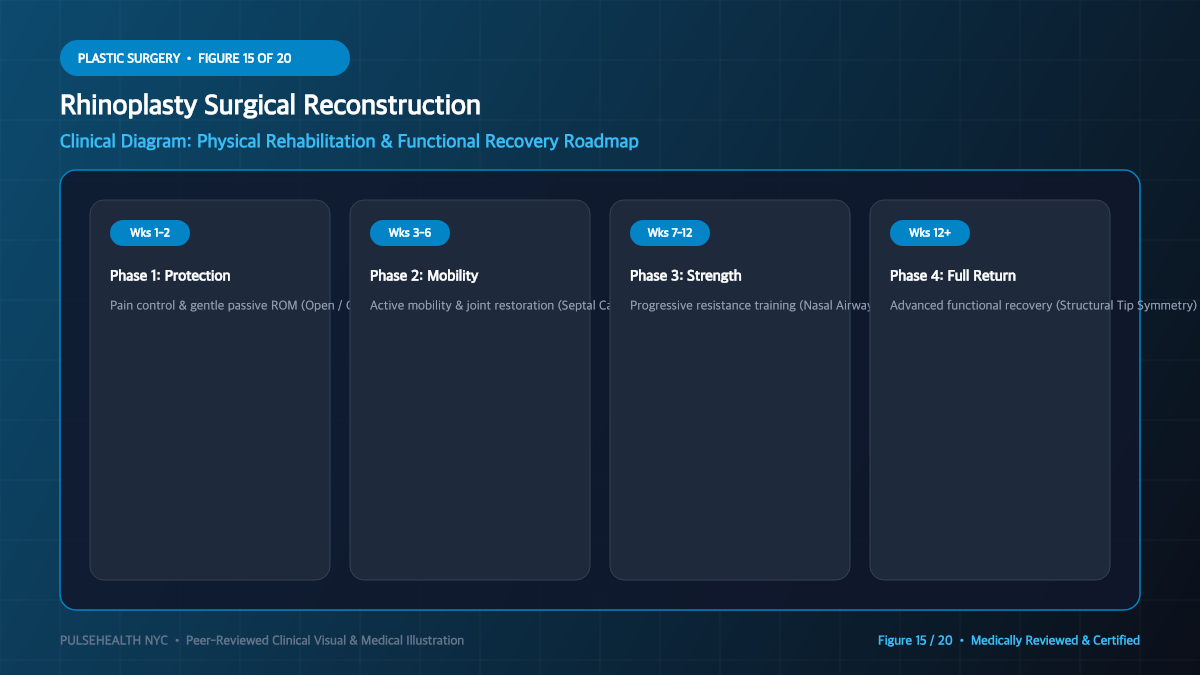Select the Wks 1-2 pill
1200x675 pixels.
(x=150, y=233)
